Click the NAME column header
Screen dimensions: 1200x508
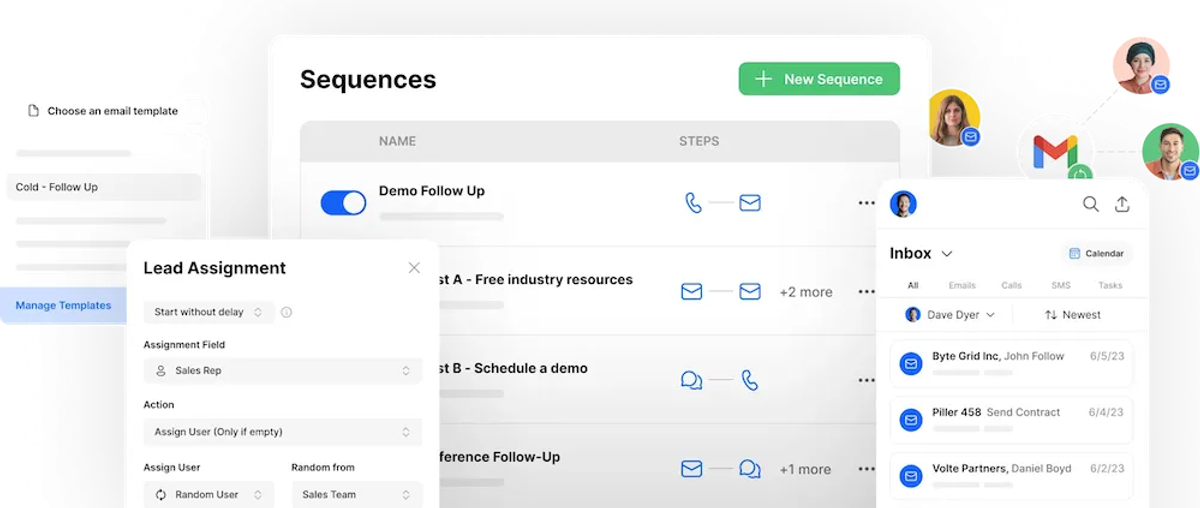coord(397,141)
